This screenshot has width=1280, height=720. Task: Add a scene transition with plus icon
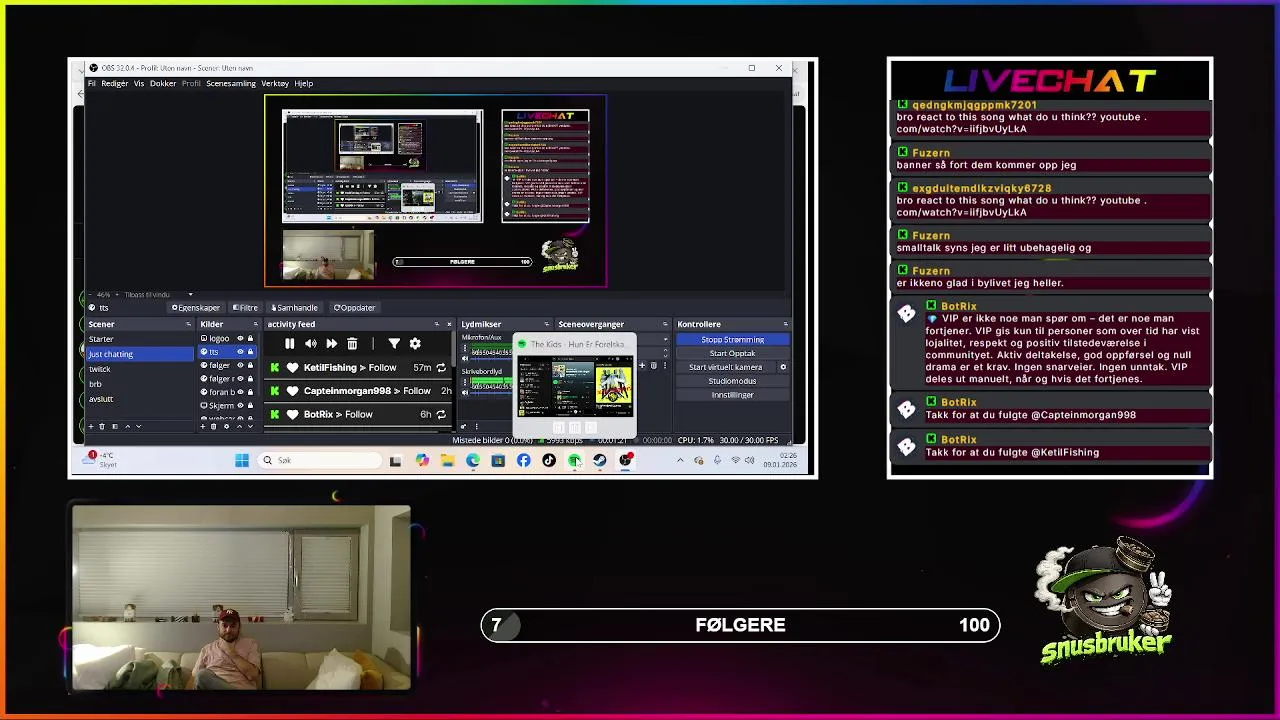642,365
